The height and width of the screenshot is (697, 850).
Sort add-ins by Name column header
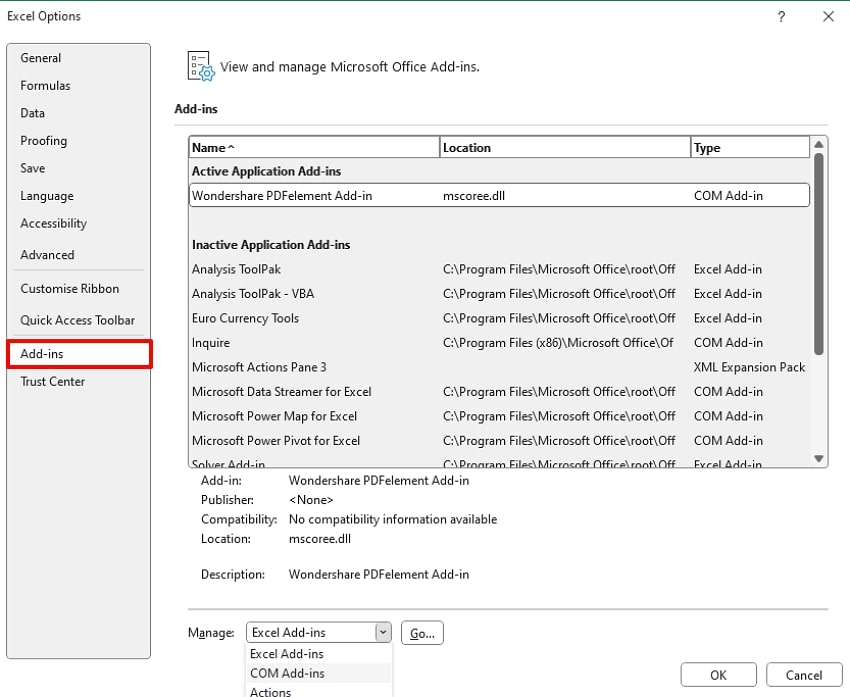pos(314,147)
